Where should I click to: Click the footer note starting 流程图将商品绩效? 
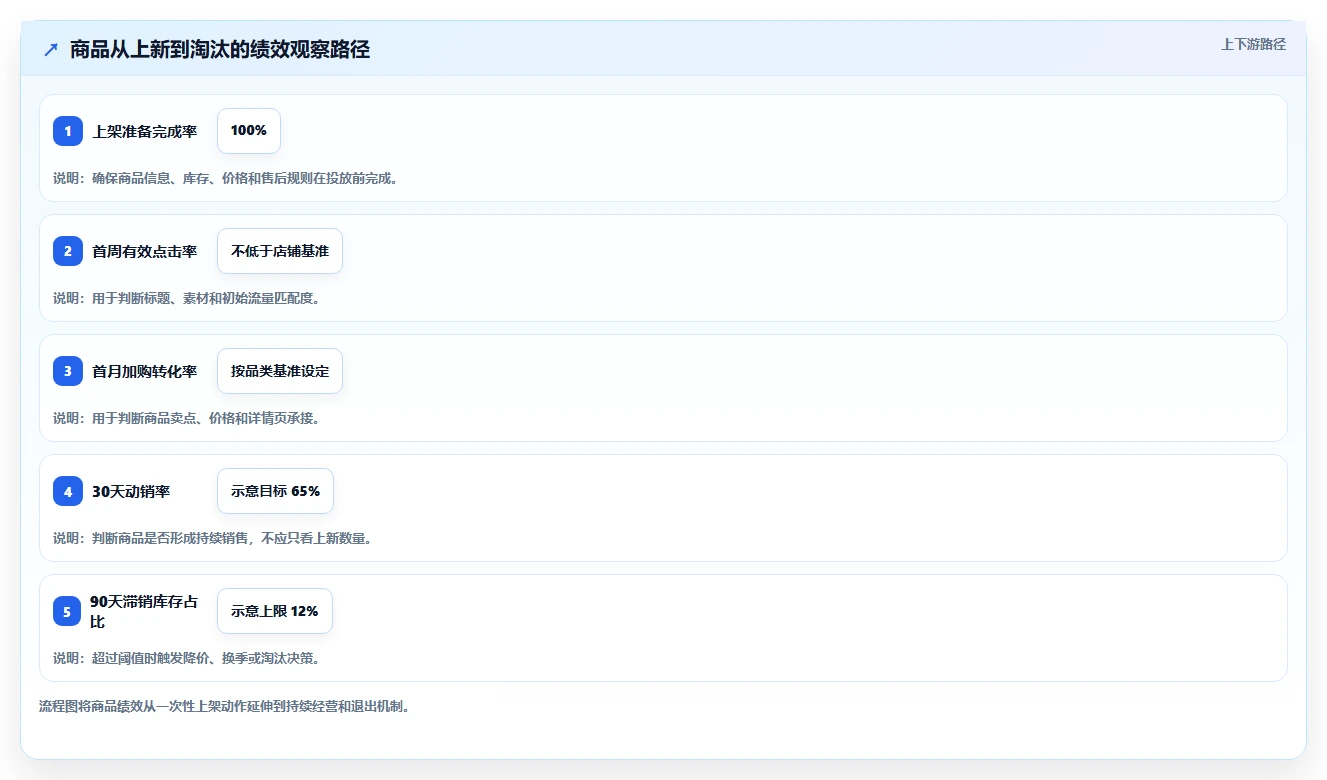[224, 706]
